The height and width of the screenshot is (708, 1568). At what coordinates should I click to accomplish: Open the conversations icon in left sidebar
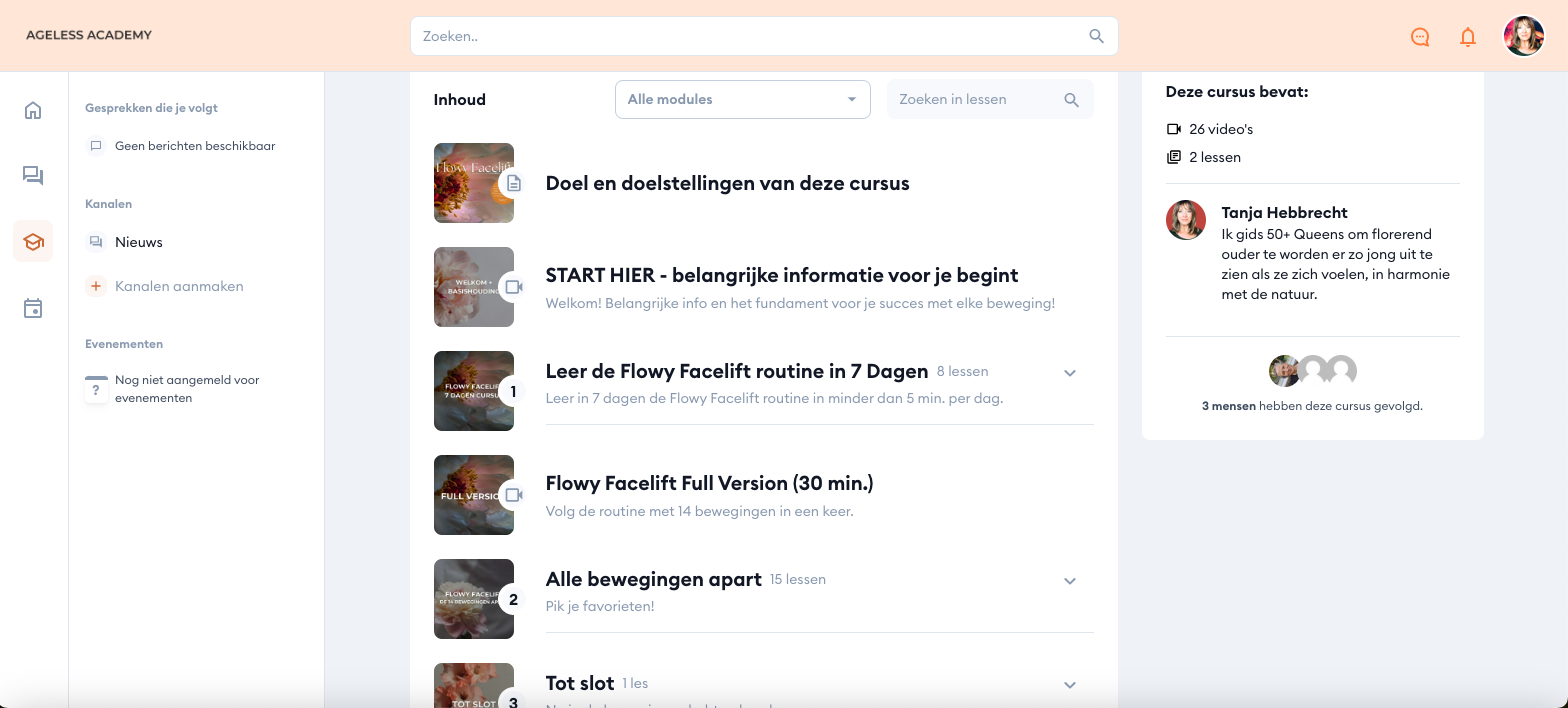tap(33, 176)
